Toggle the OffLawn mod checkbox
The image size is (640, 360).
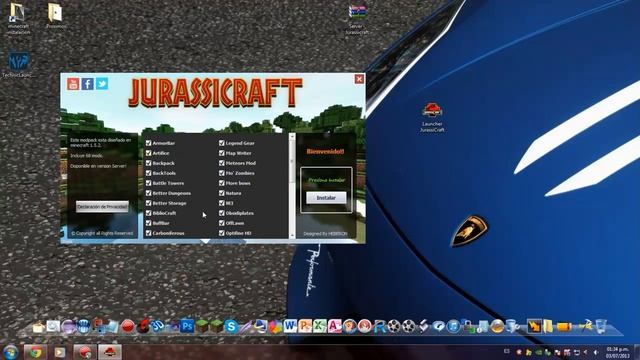[x=222, y=223]
